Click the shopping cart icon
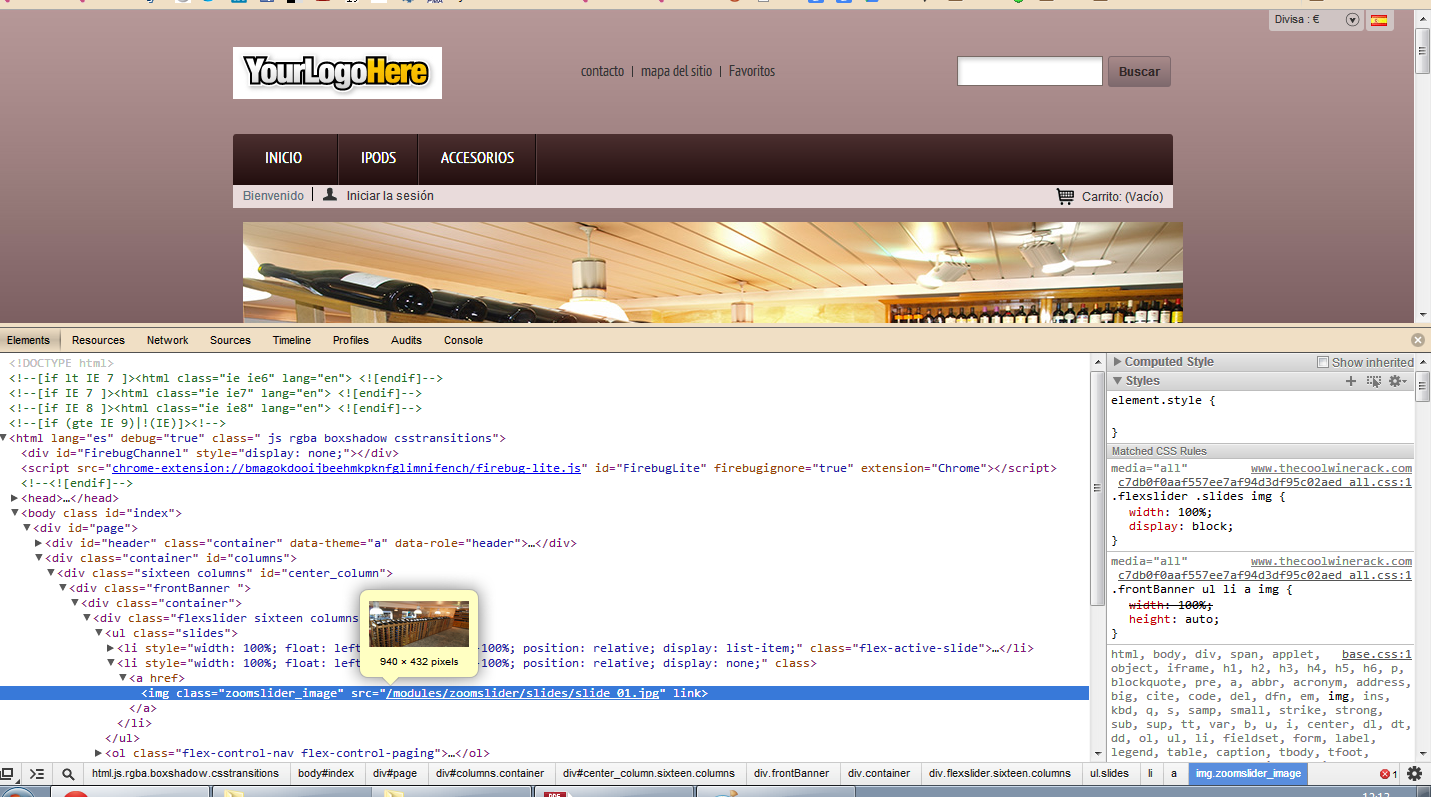The image size is (1431, 797). coord(1065,196)
